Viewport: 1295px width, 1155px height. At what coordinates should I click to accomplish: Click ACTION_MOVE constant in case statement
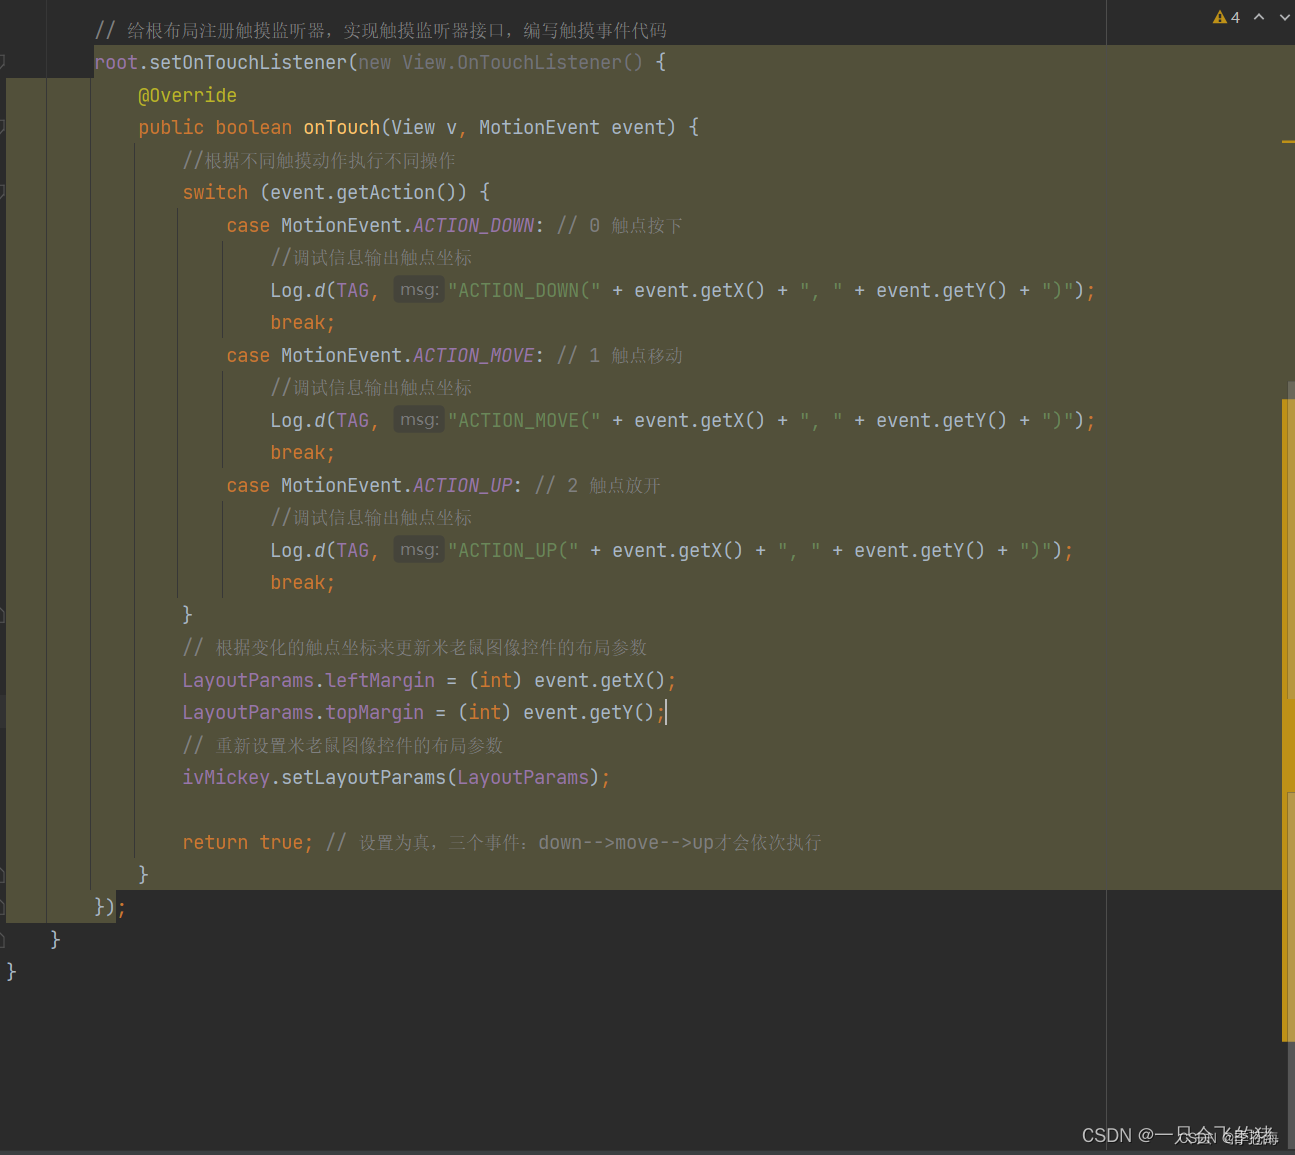pyautogui.click(x=474, y=356)
